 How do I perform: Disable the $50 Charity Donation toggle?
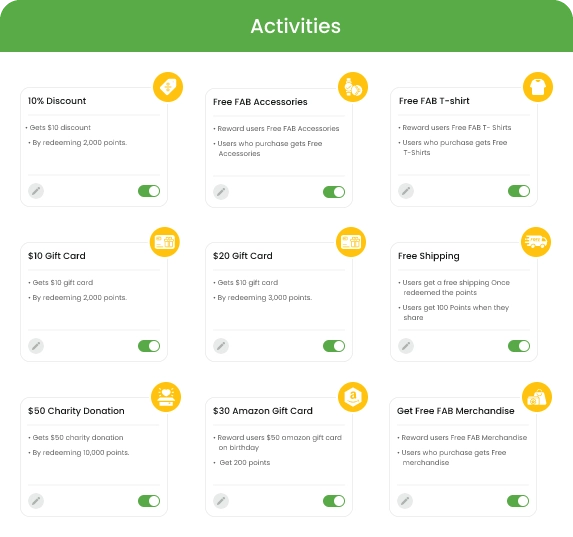(x=149, y=501)
